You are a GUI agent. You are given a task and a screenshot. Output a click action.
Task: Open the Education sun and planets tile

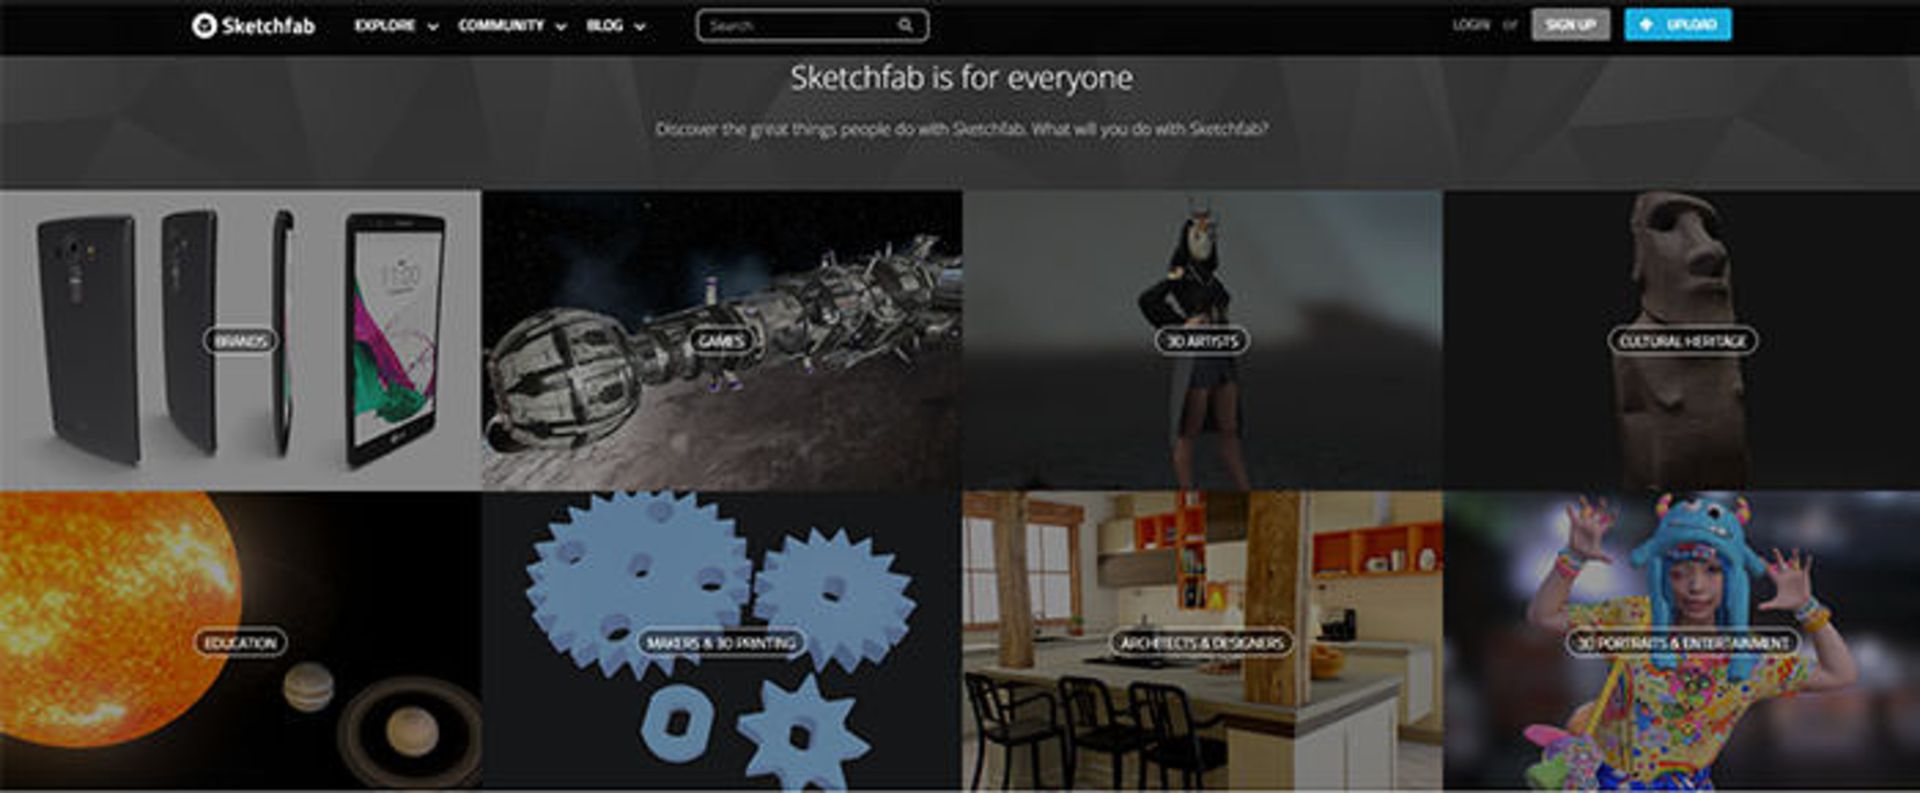pyautogui.click(x=240, y=641)
